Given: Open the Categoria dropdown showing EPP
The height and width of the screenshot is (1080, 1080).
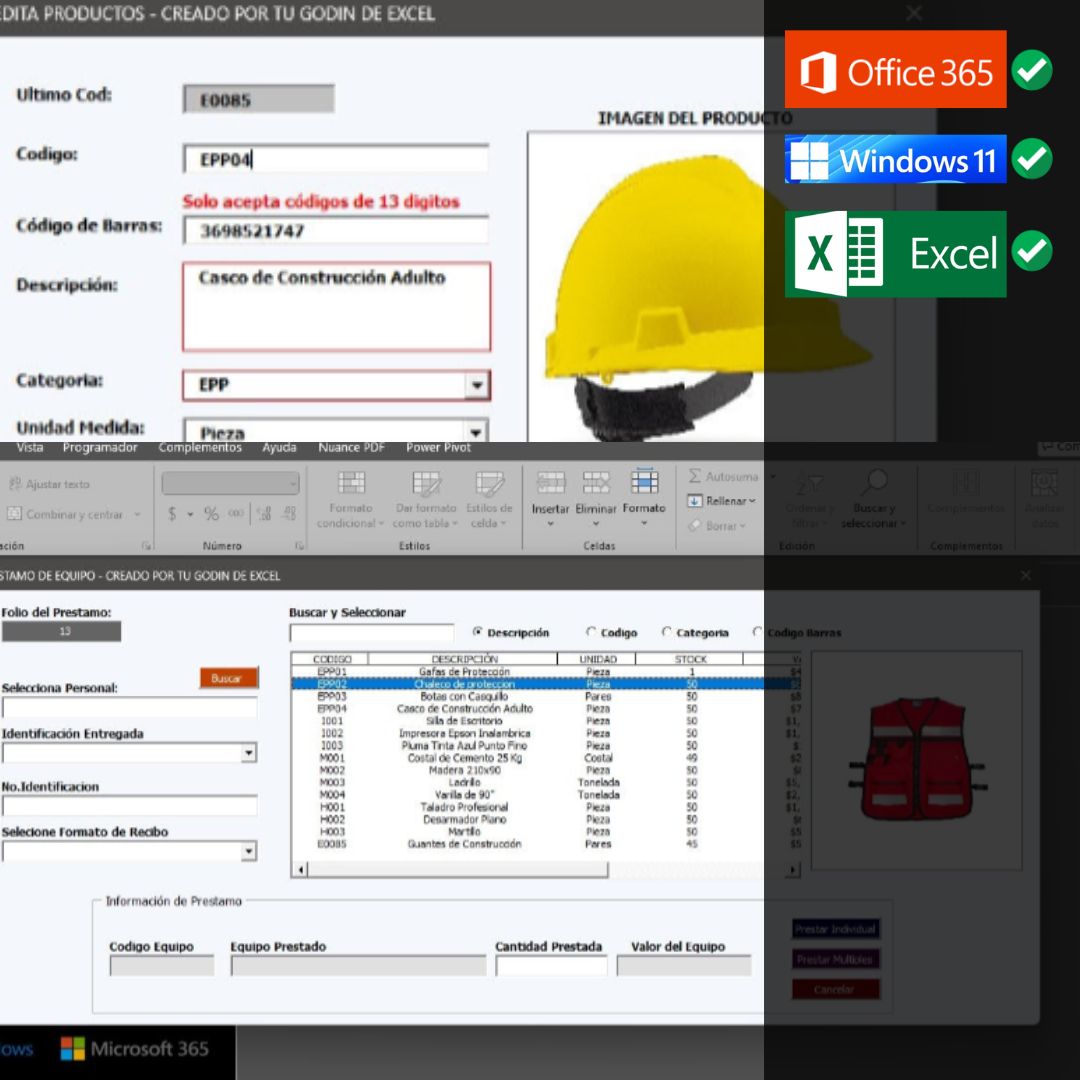Looking at the screenshot, I should [477, 385].
